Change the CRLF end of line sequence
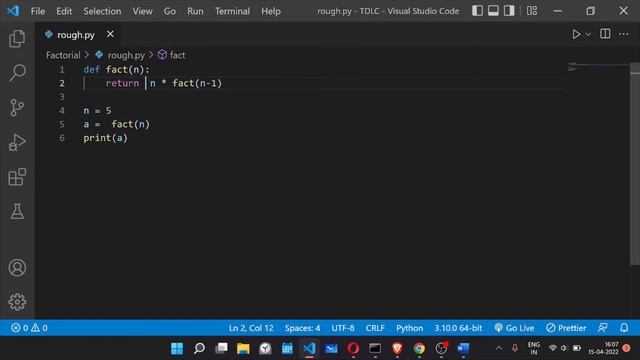 [x=375, y=328]
